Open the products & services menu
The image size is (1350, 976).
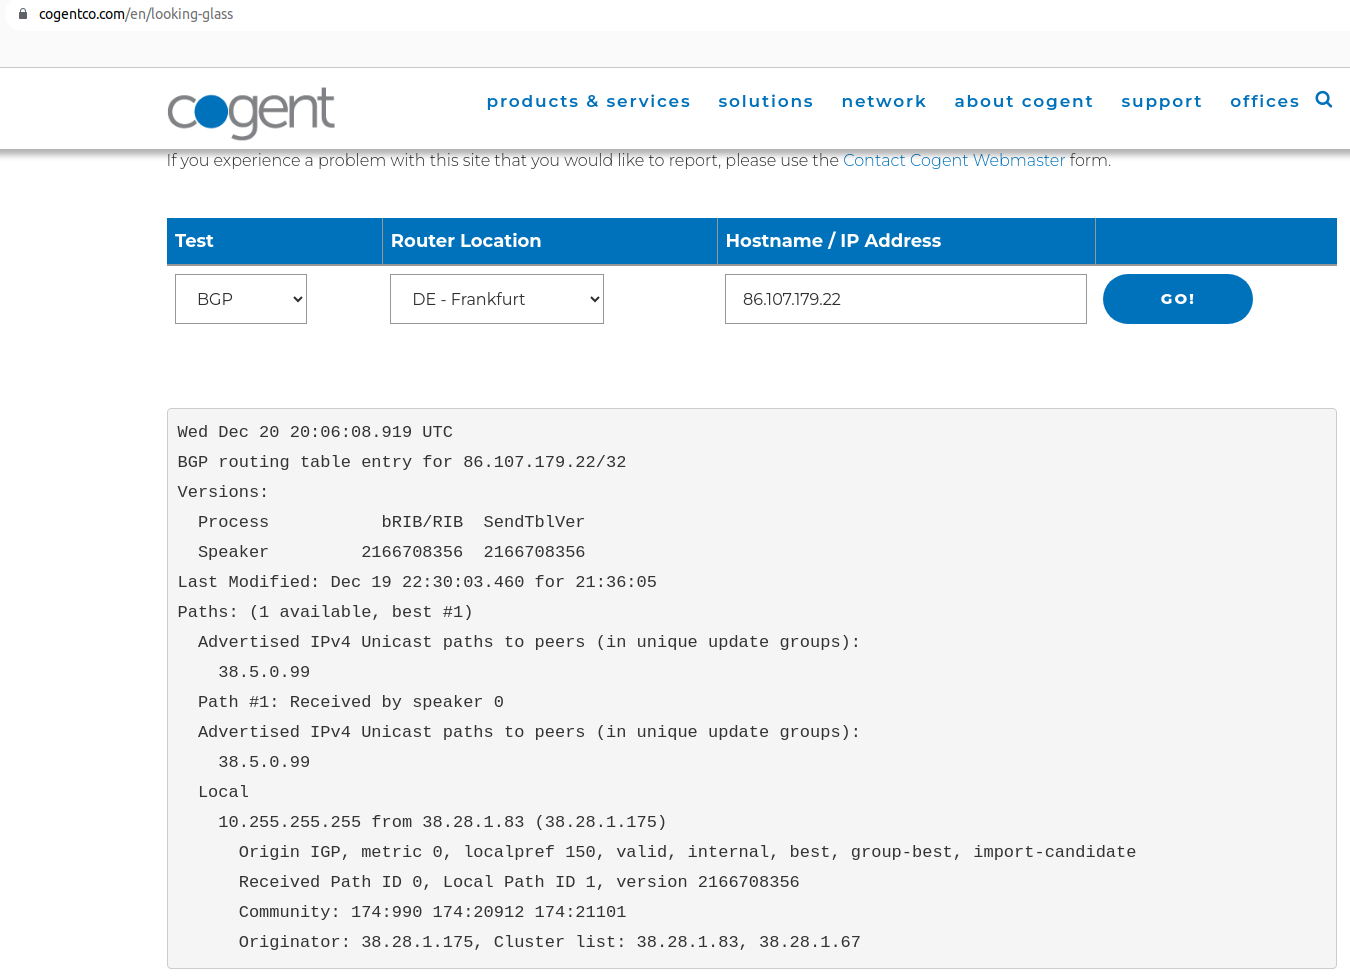click(x=588, y=101)
